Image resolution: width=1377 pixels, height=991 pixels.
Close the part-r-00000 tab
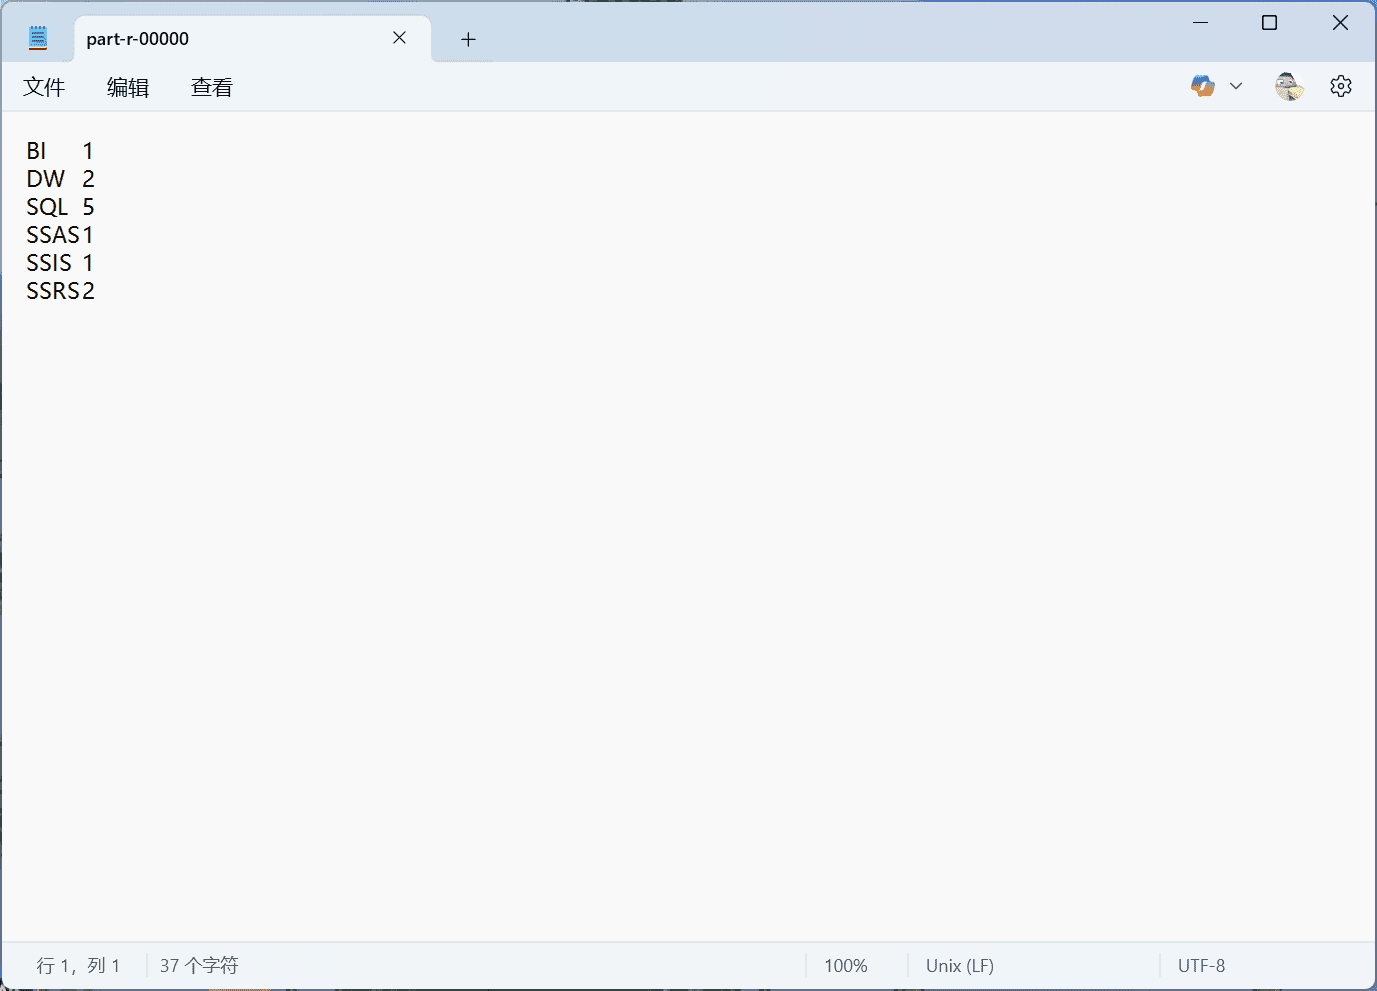click(x=399, y=38)
